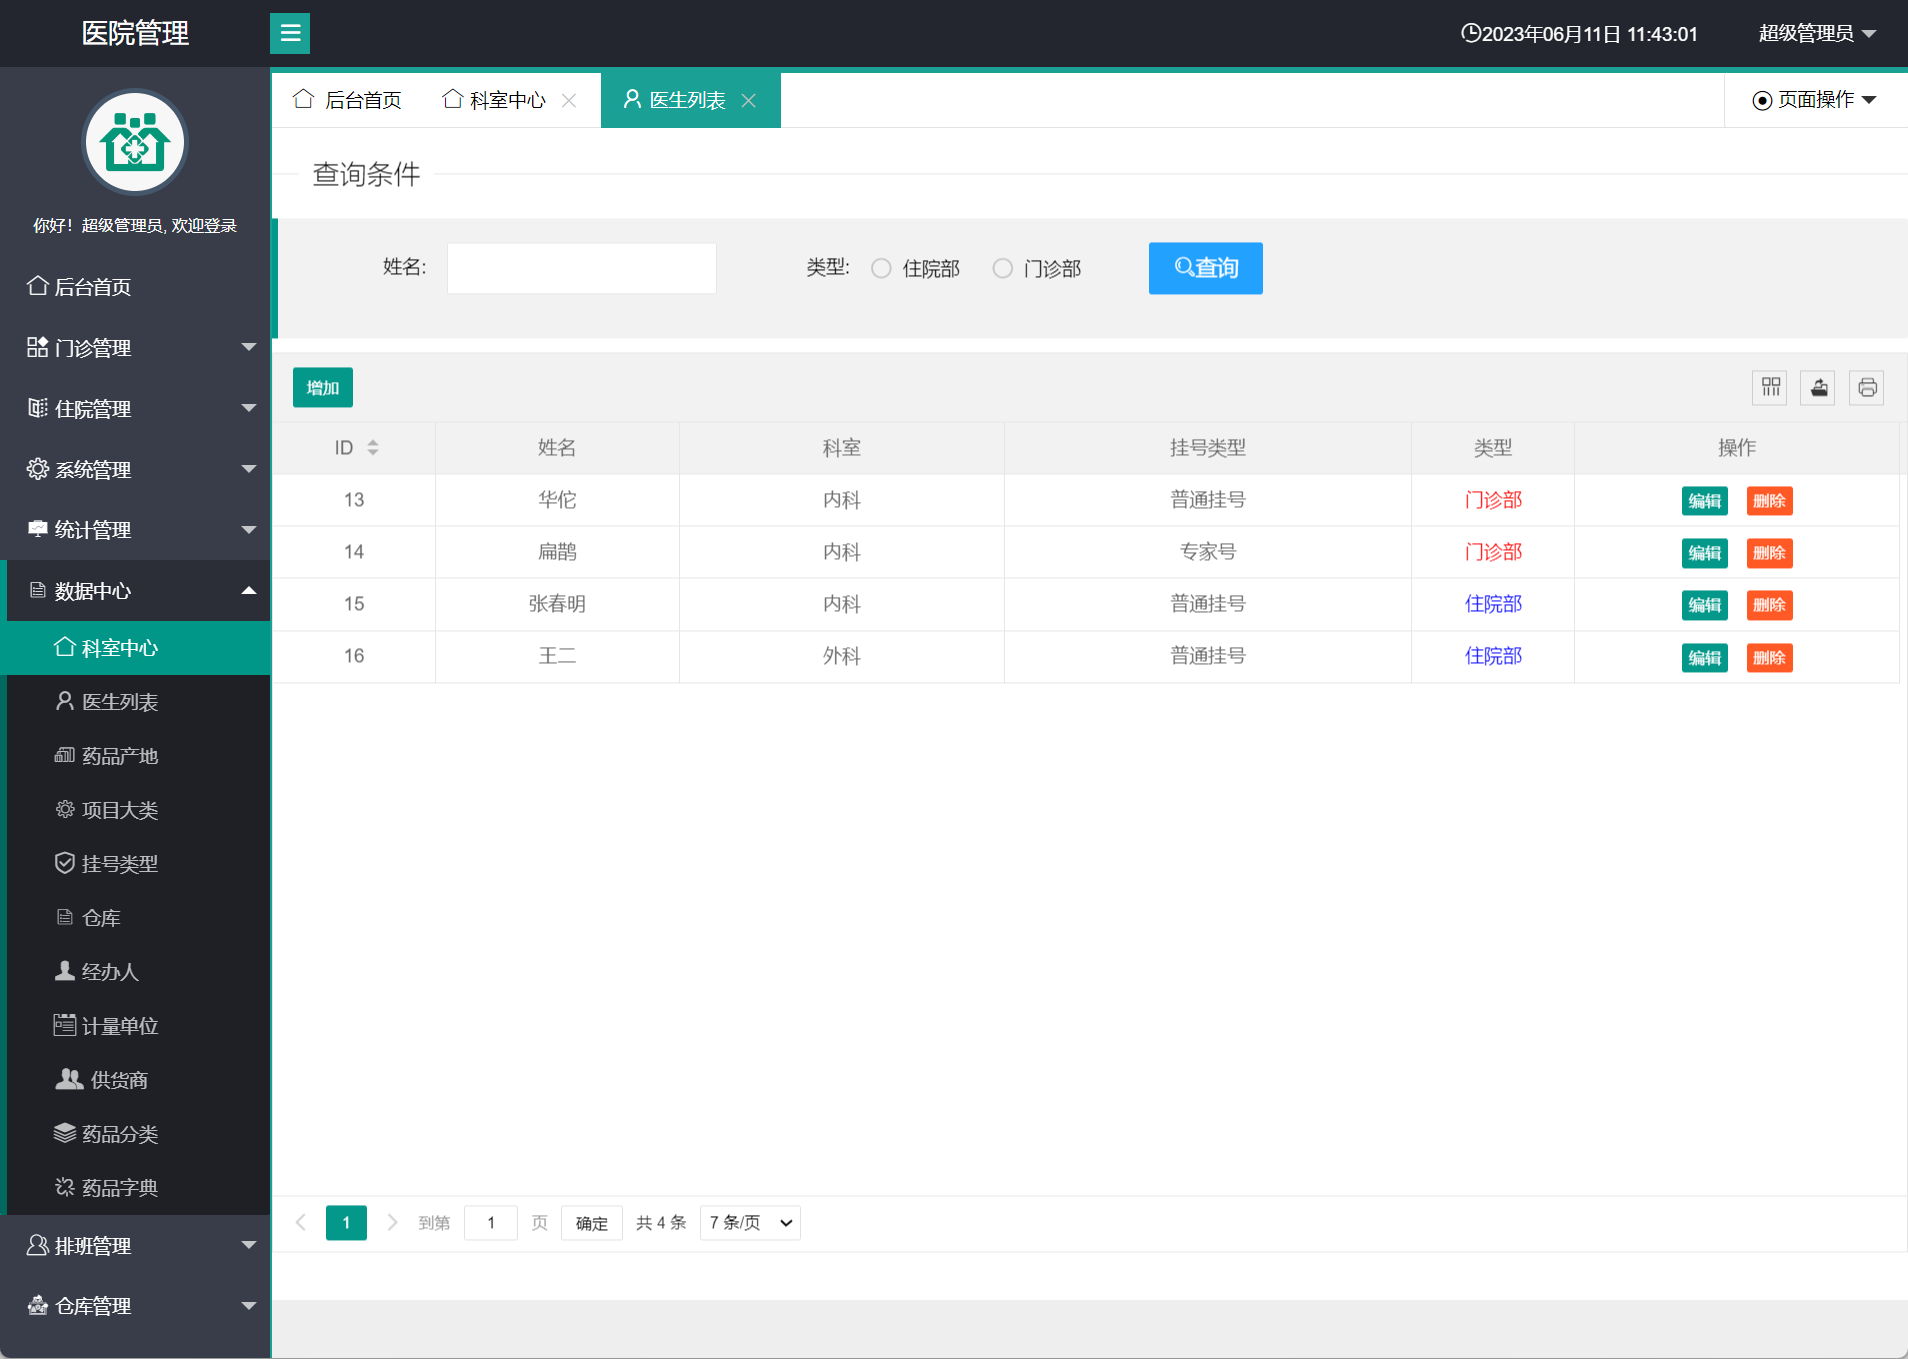Viewport: 1908px width, 1359px height.
Task: Edit the row for 扁鹊
Action: coord(1704,553)
